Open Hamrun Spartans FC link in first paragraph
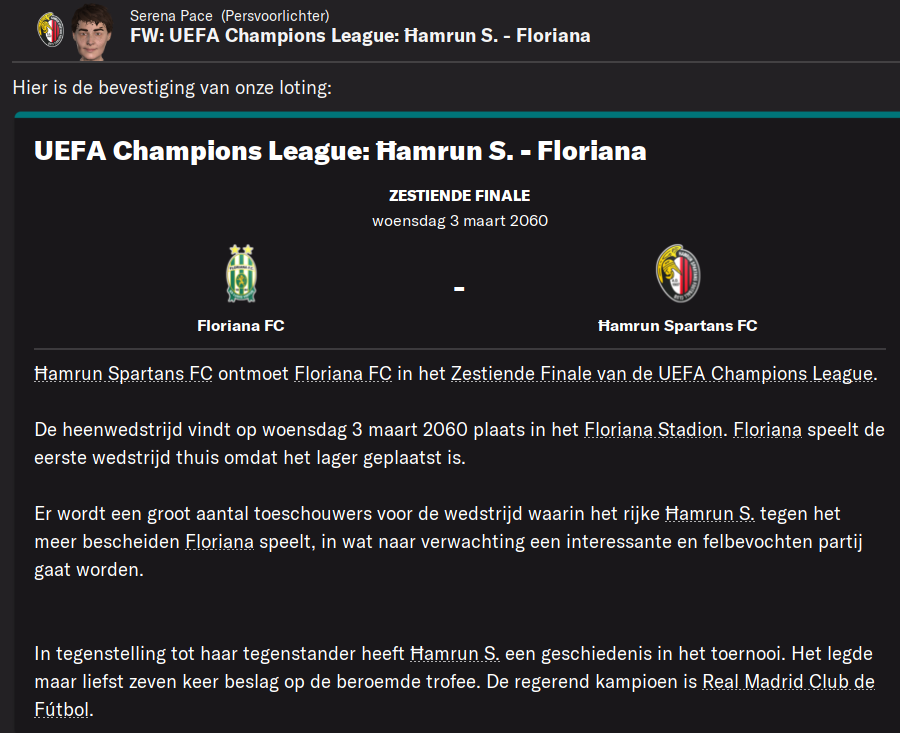This screenshot has height=733, width=900. click(x=123, y=374)
